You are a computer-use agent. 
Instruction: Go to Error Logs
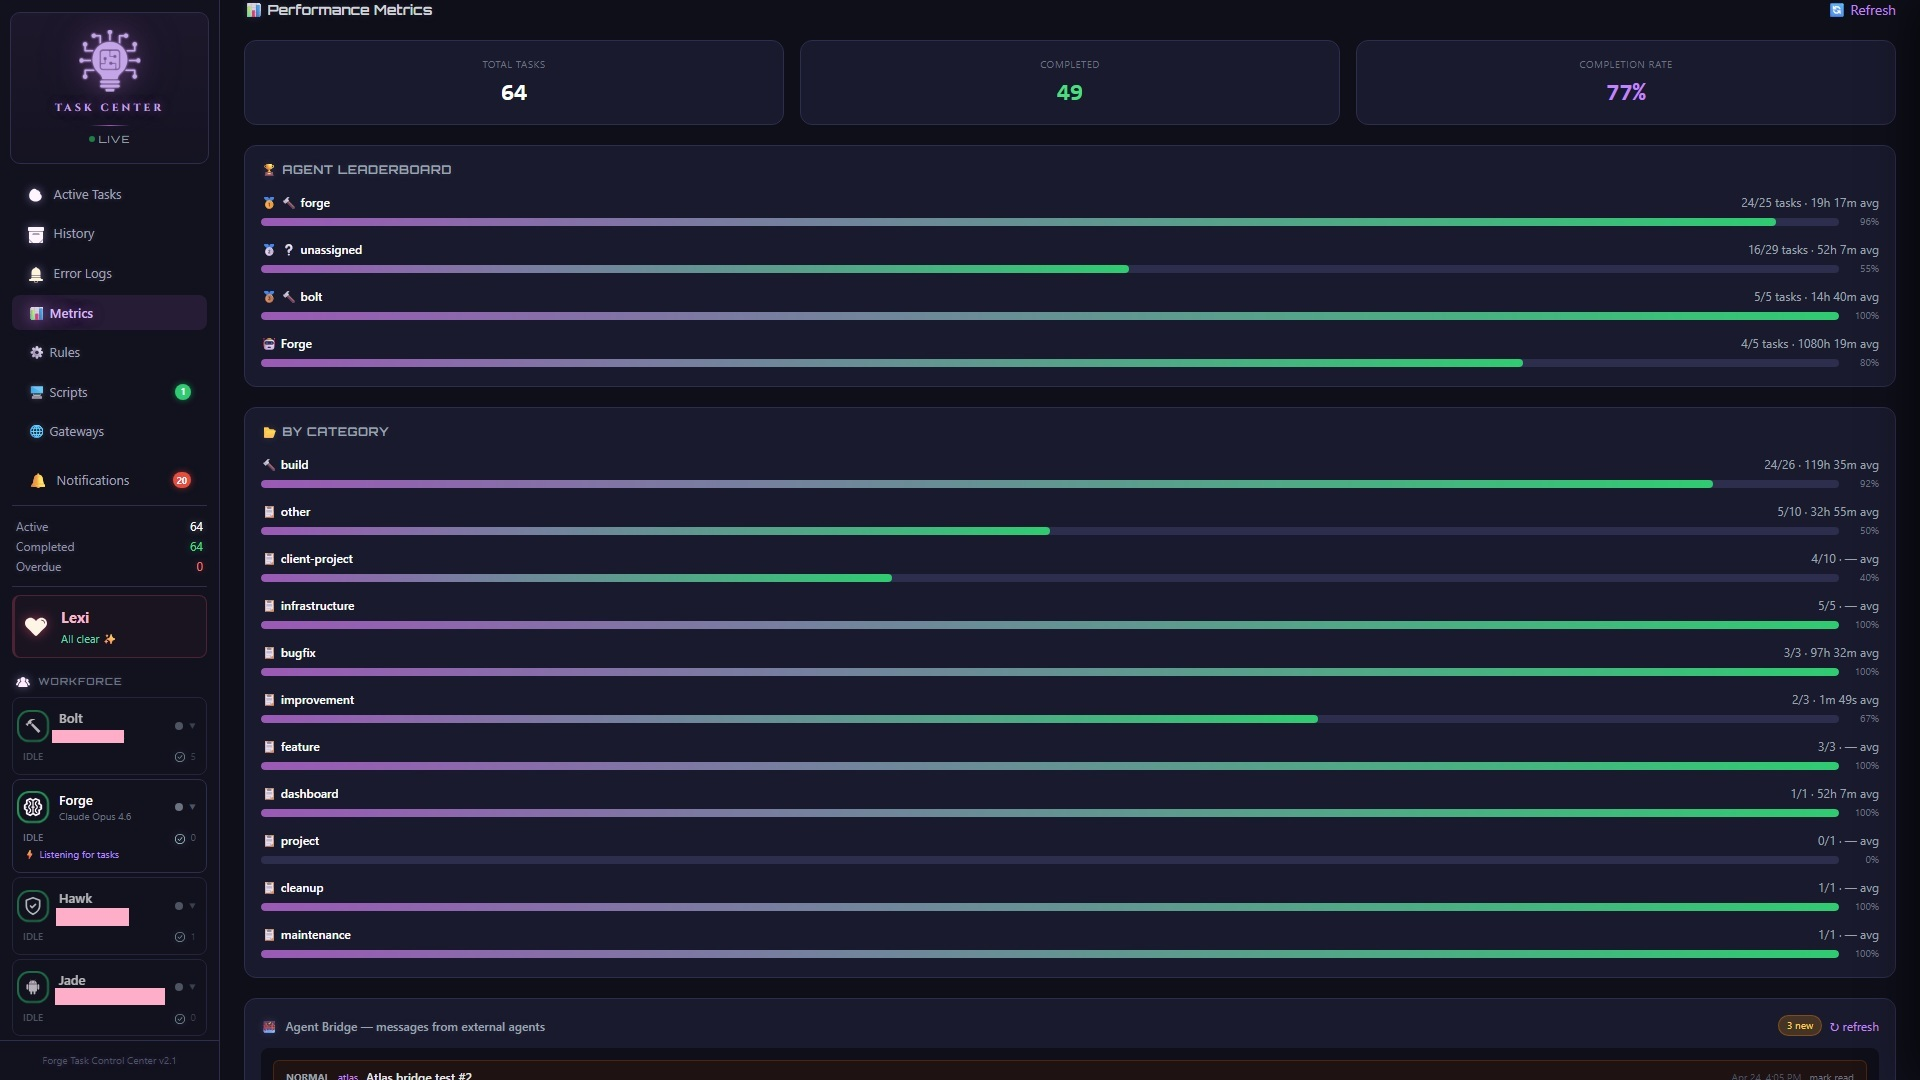tap(109, 274)
